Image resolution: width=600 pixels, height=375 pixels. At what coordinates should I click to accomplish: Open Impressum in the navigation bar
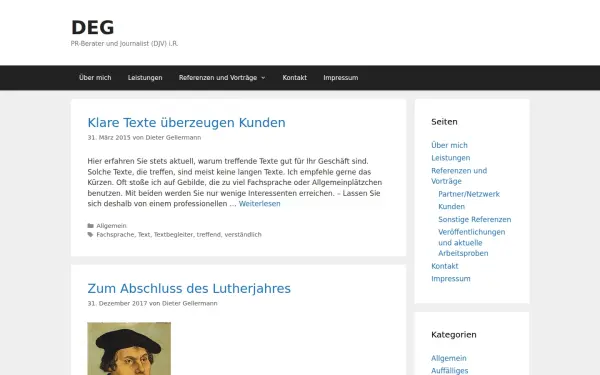(341, 78)
